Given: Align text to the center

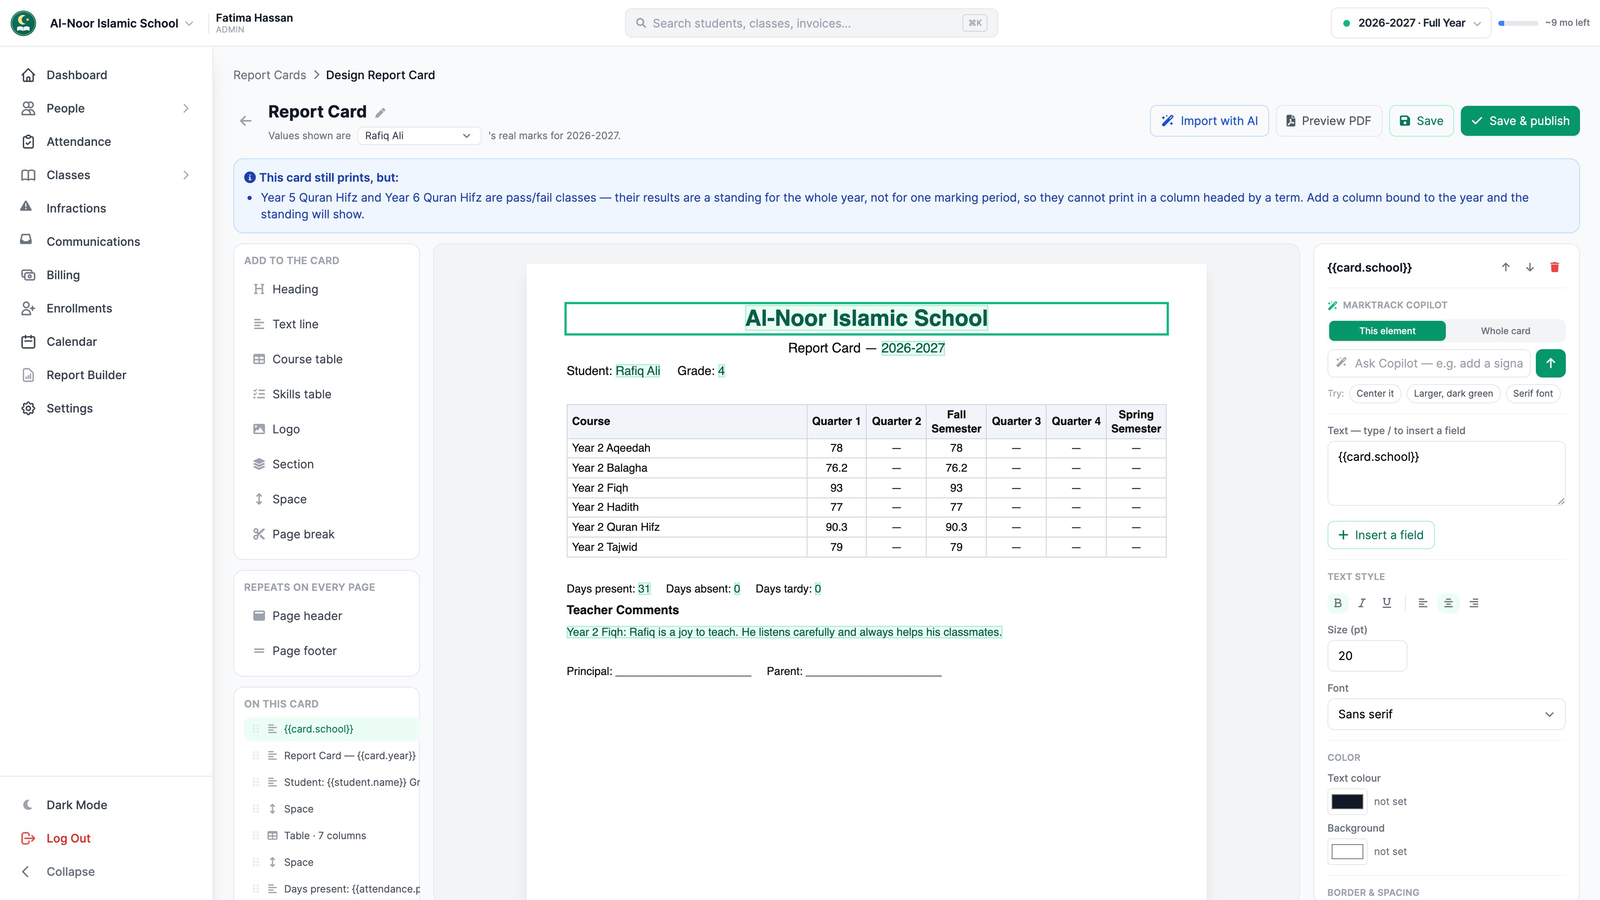Looking at the screenshot, I should pyautogui.click(x=1448, y=603).
